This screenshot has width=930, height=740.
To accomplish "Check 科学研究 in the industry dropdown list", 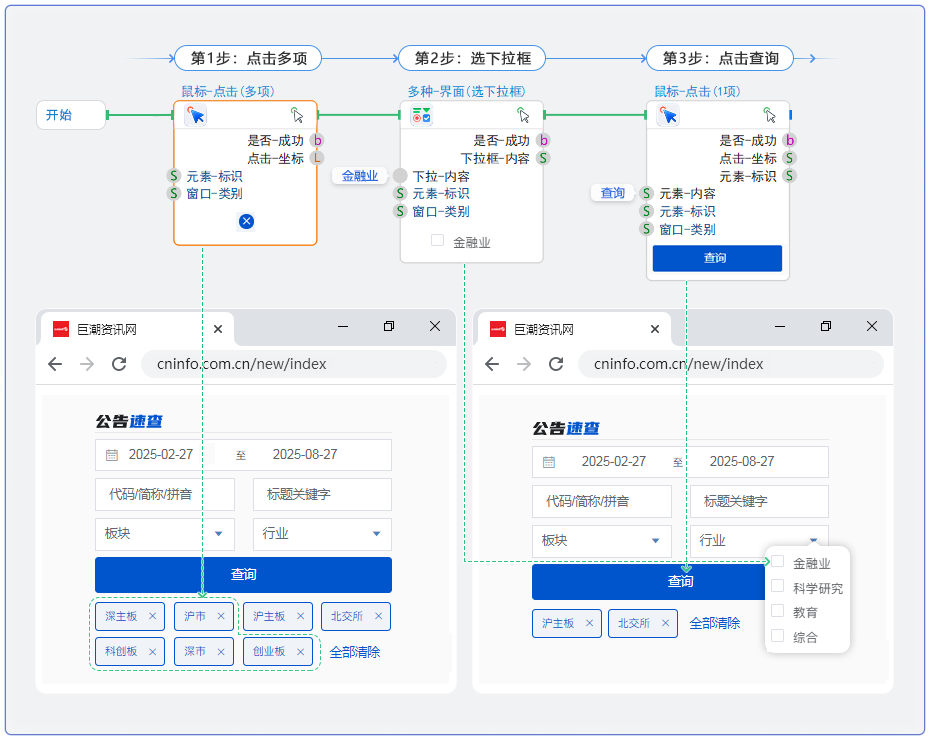I will [778, 587].
